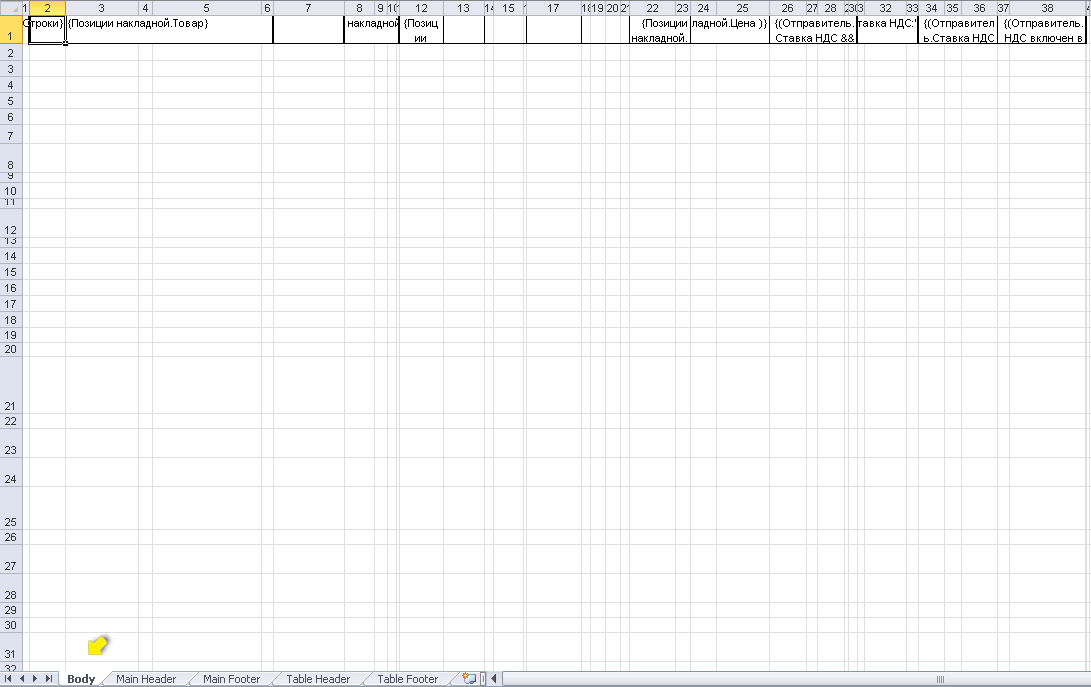Viewport: 1091px width, 687px height.
Task: Select row header 1
Action: (x=10, y=30)
